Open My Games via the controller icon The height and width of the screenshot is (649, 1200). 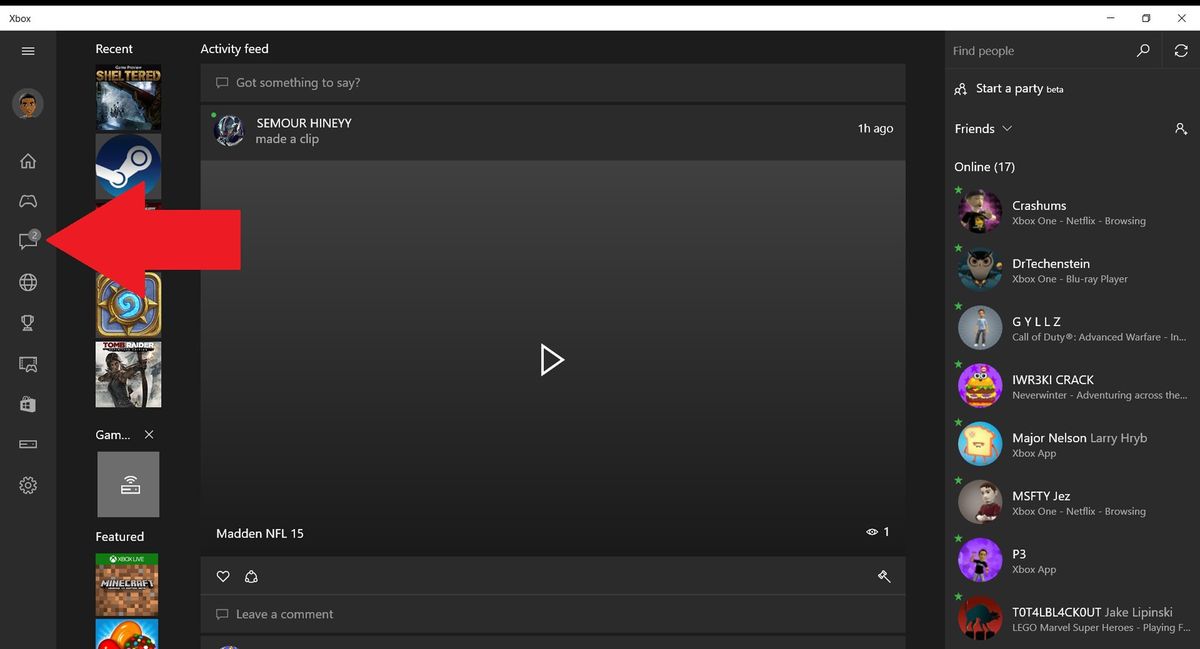coord(27,200)
